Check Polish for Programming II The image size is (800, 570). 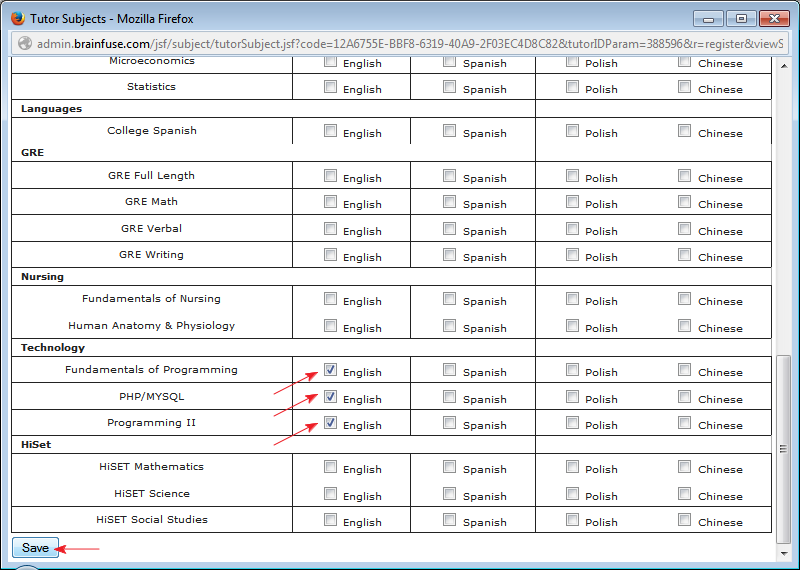[x=572, y=423]
